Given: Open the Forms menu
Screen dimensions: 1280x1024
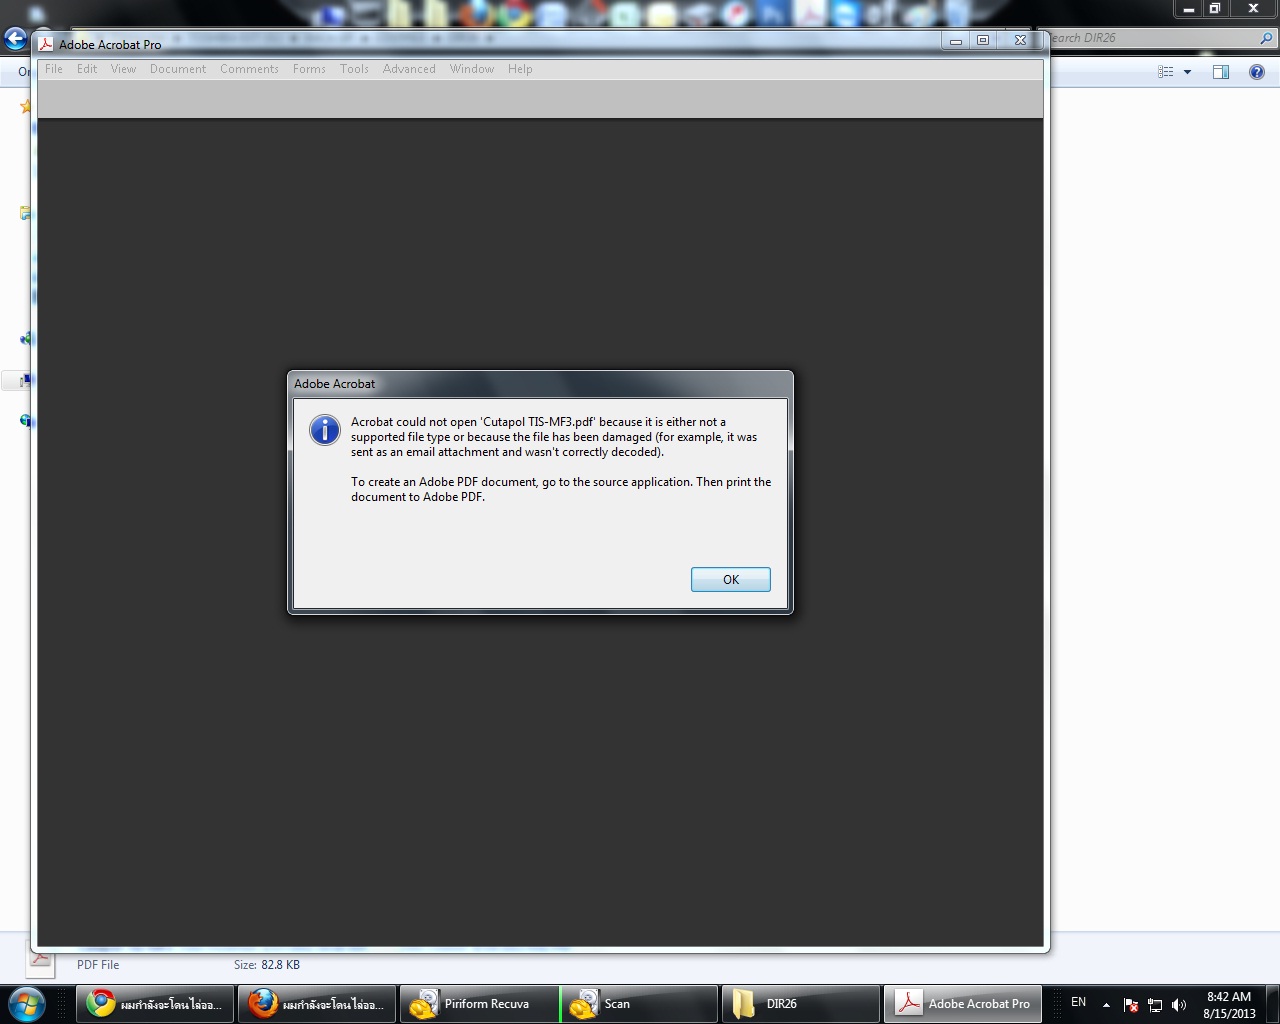Looking at the screenshot, I should coord(309,69).
